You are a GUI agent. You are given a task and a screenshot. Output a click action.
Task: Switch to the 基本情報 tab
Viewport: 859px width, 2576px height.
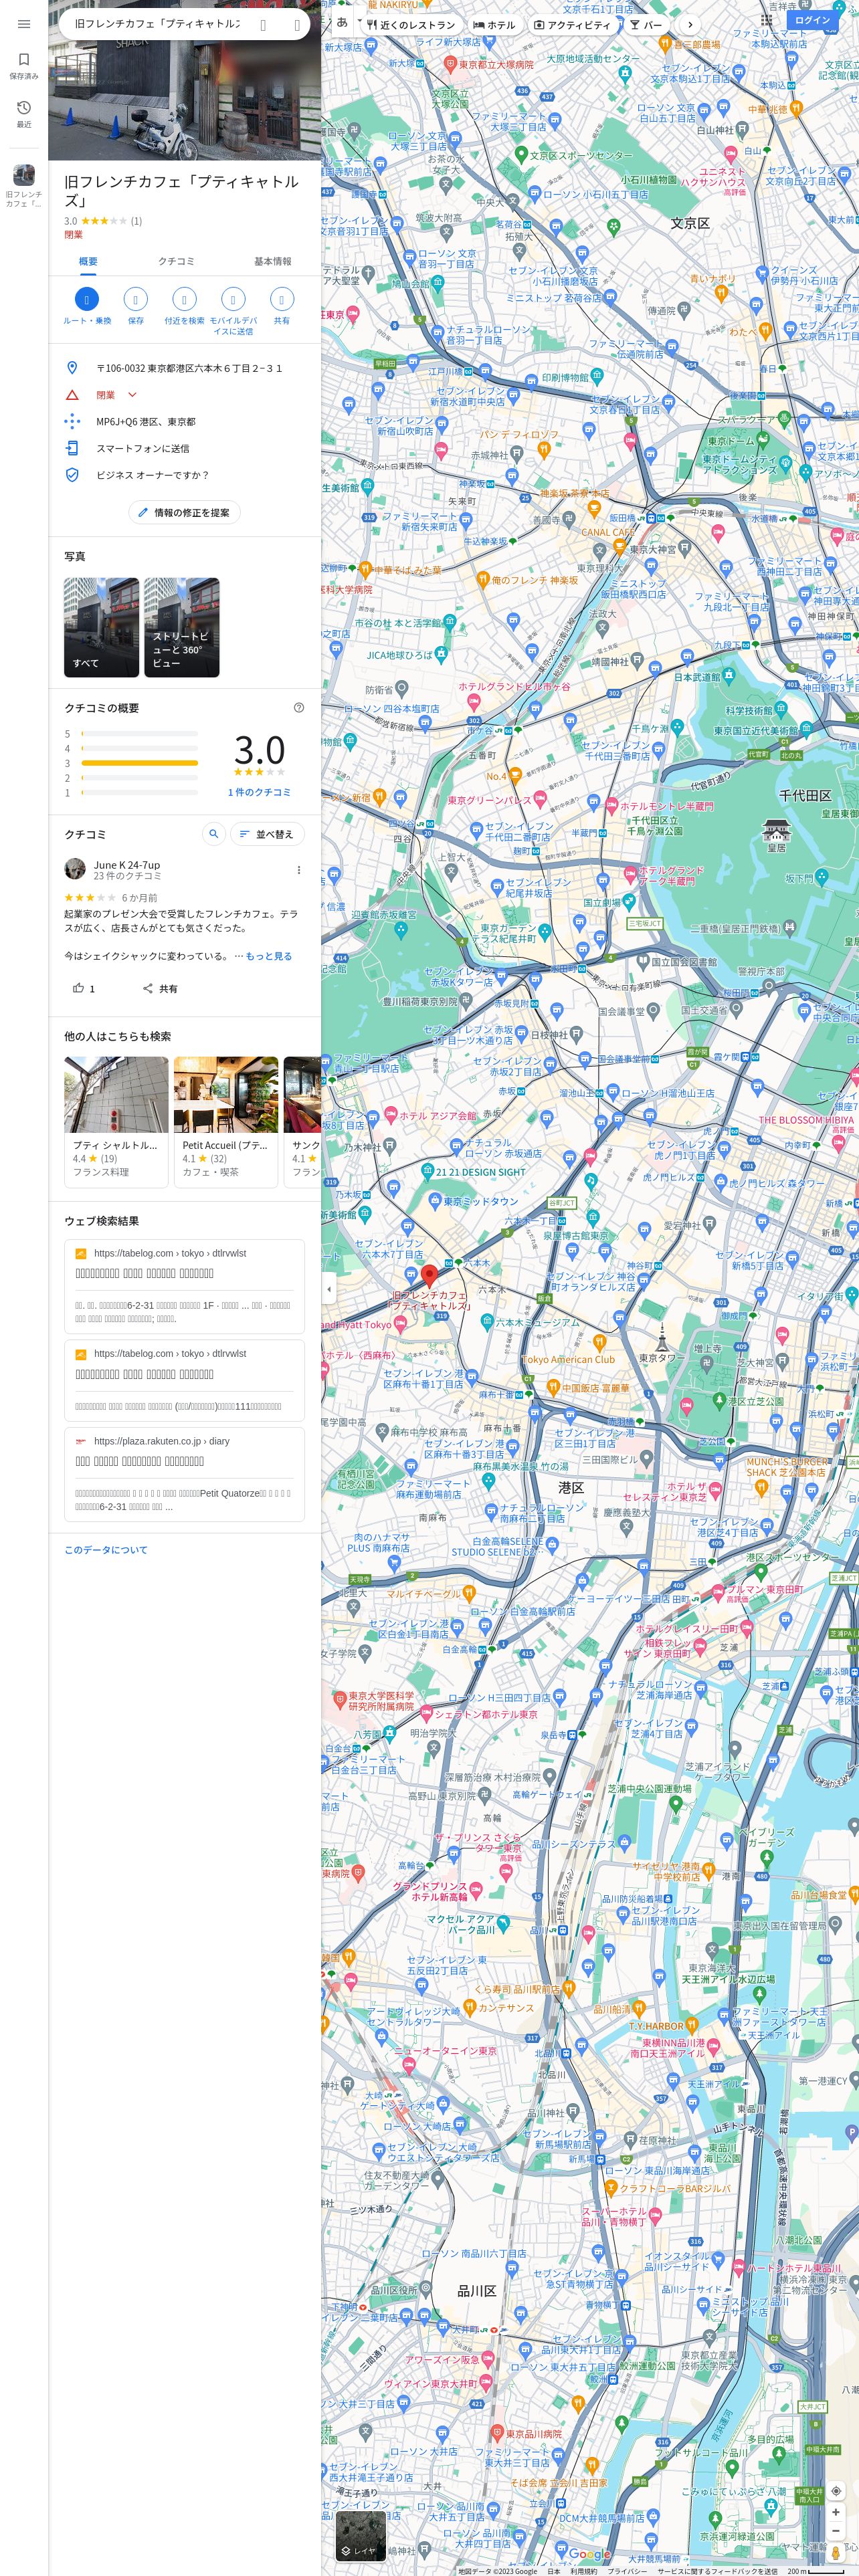pos(272,261)
